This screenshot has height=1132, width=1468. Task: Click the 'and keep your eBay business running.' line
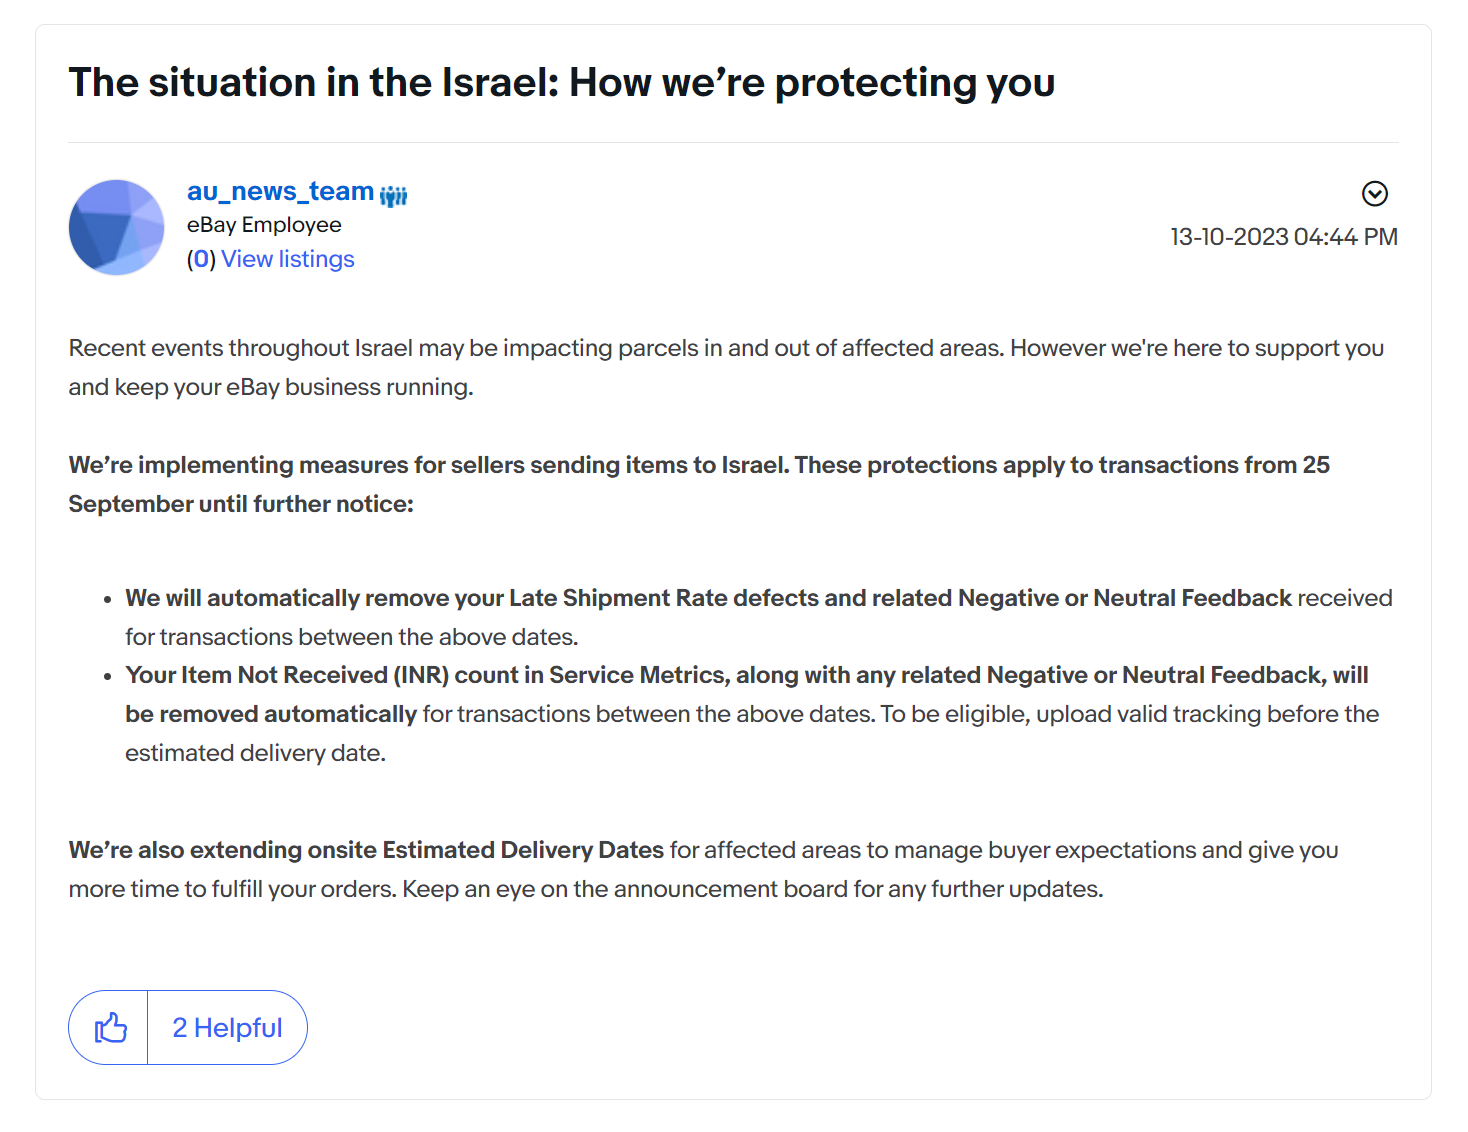click(x=270, y=387)
